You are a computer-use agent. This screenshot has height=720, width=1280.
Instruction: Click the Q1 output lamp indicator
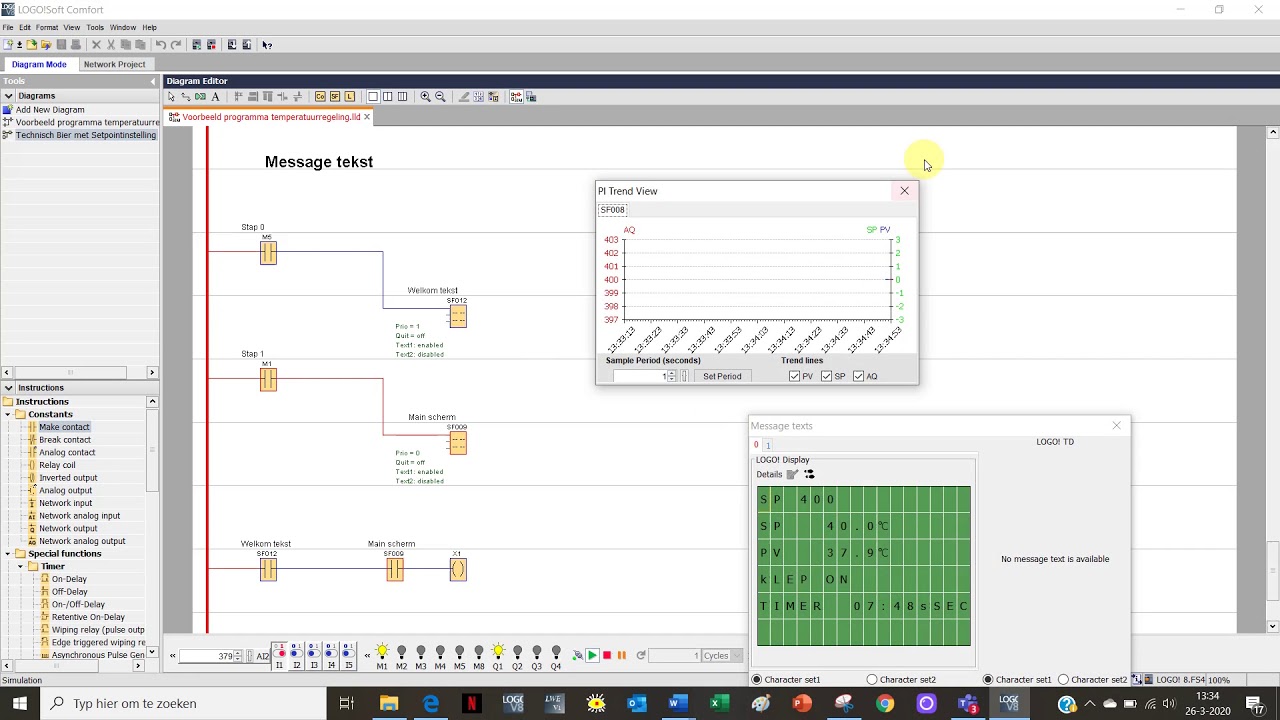(498, 652)
